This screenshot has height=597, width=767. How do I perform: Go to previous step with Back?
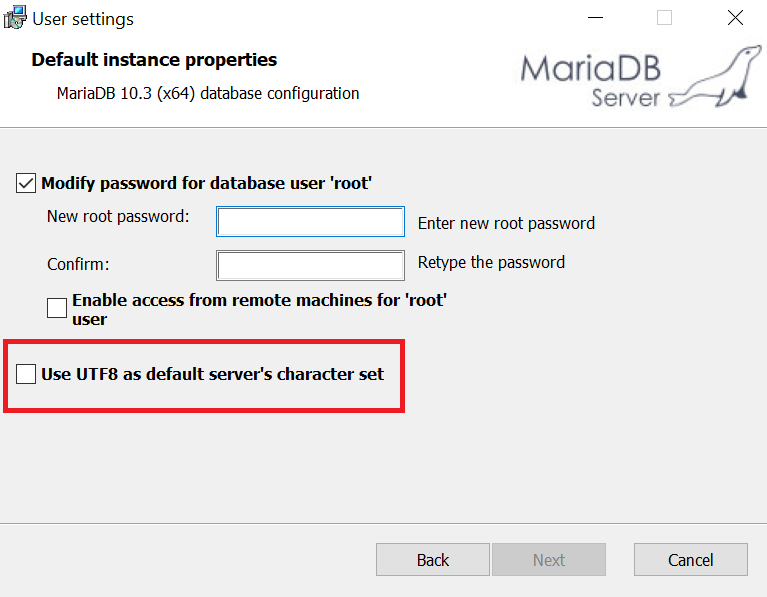click(432, 559)
